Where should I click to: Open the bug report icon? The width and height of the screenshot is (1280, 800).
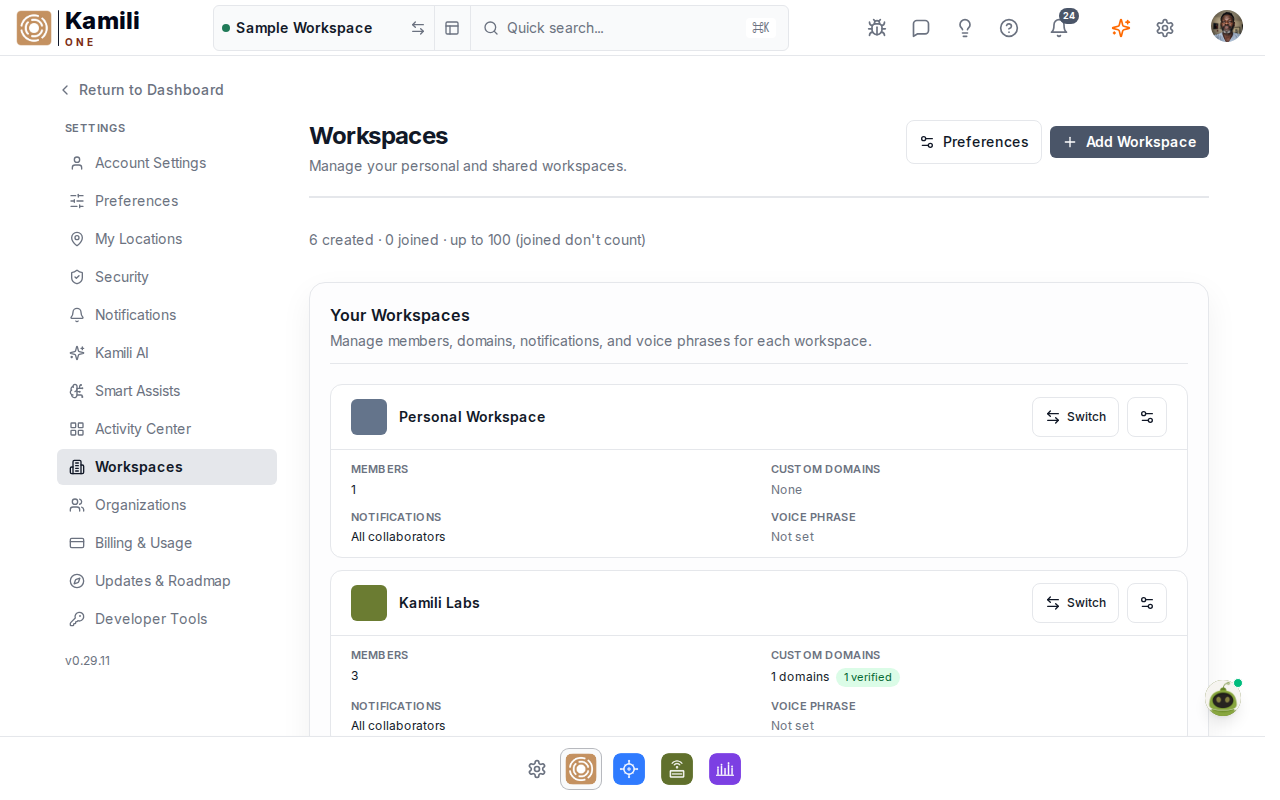tap(877, 28)
